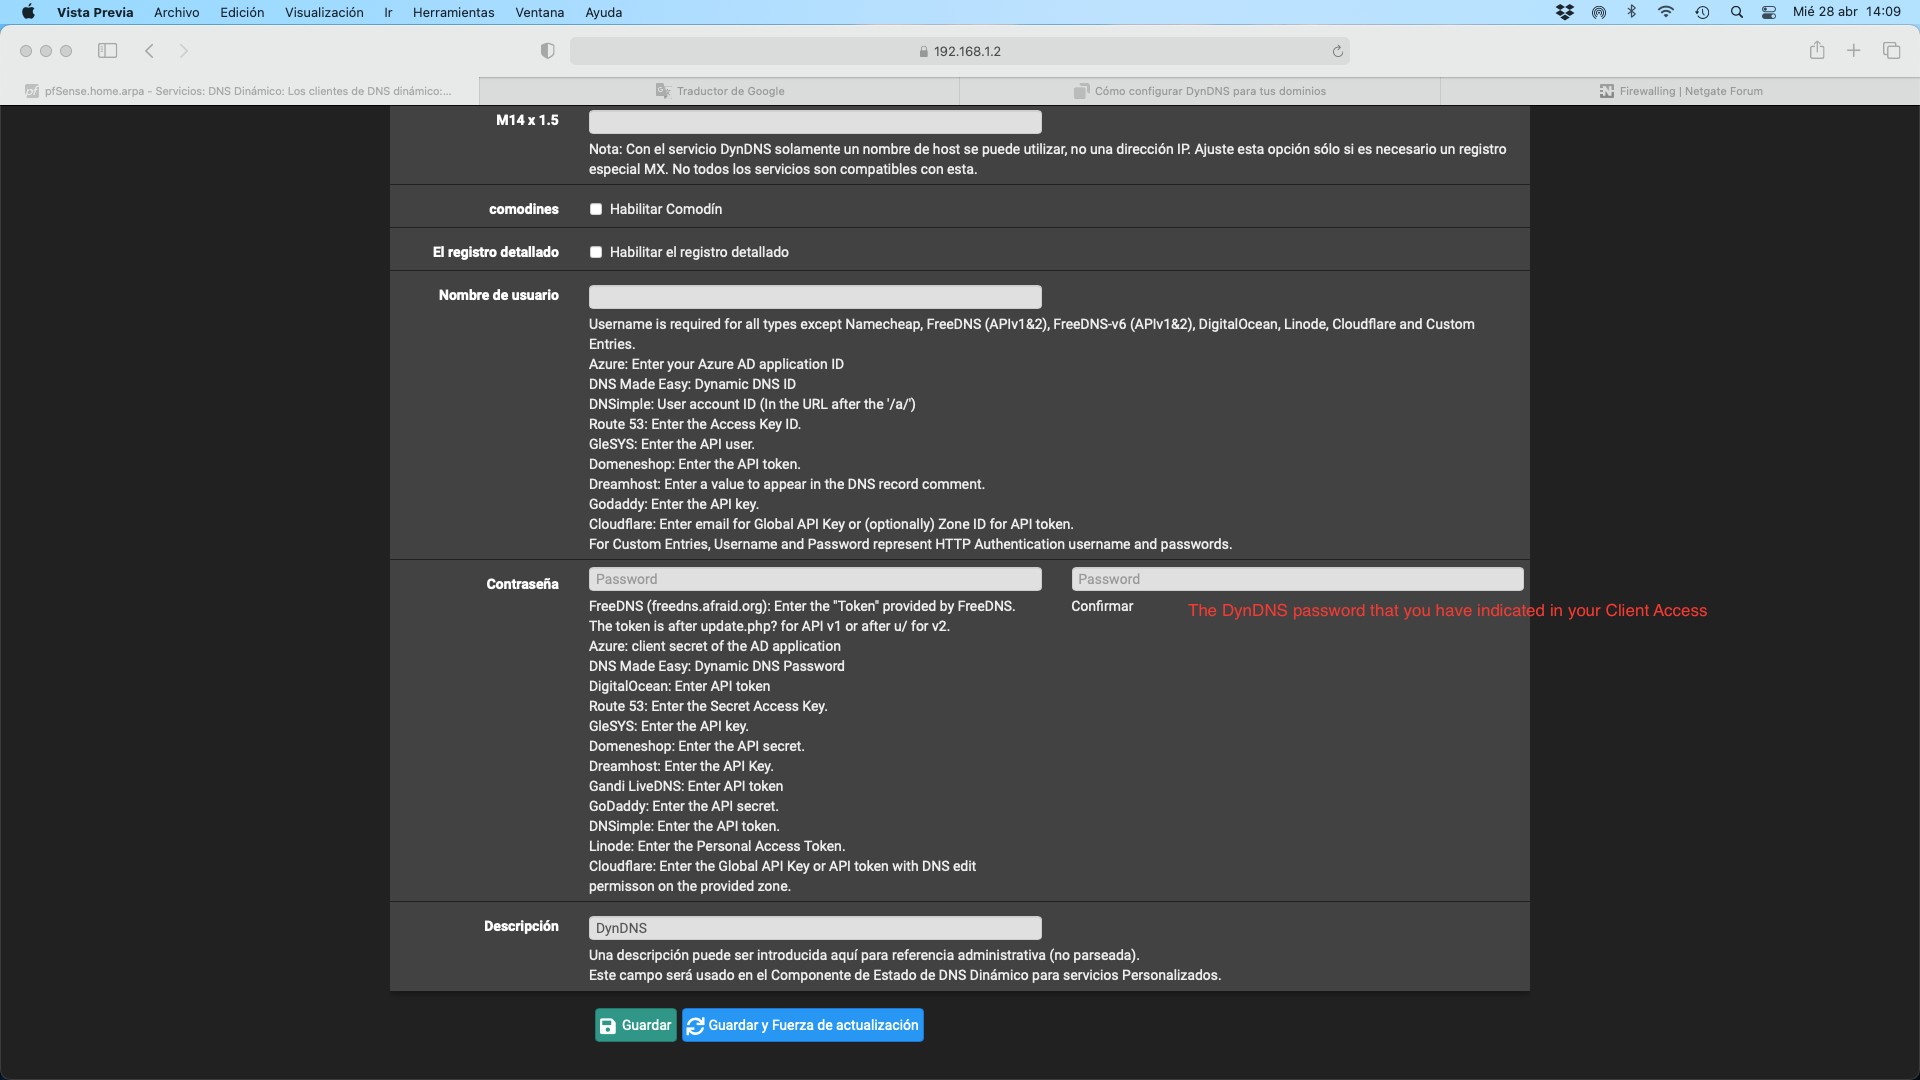The width and height of the screenshot is (1920, 1080).
Task: Click the El registro detallado label
Action: tap(496, 252)
